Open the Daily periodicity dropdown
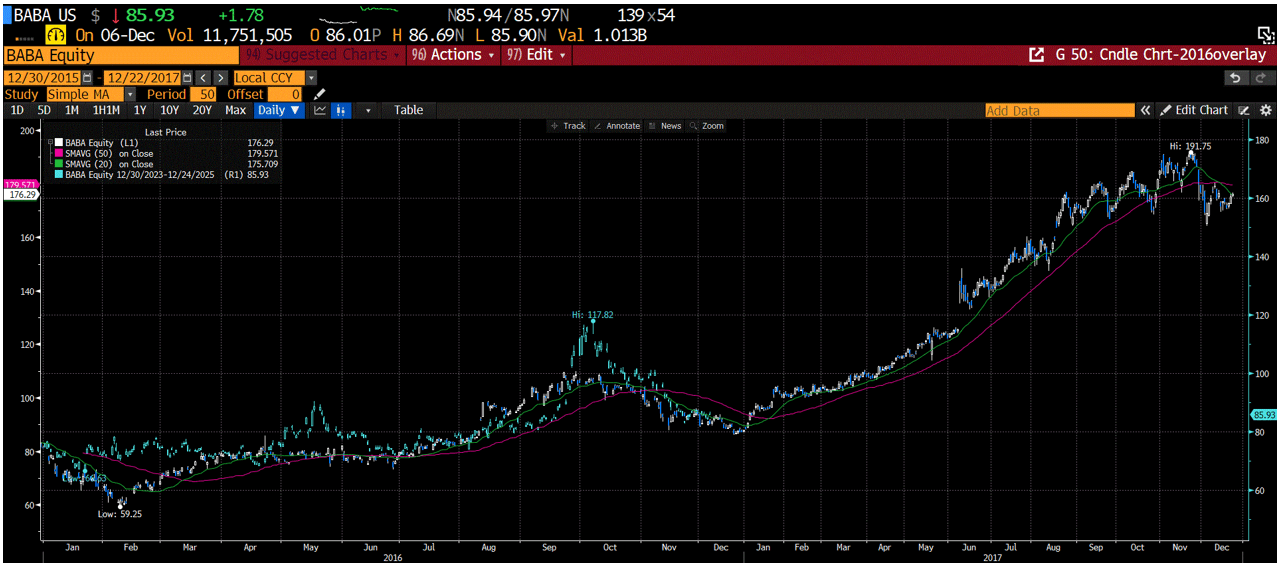This screenshot has height=569, width=1284. tap(279, 110)
